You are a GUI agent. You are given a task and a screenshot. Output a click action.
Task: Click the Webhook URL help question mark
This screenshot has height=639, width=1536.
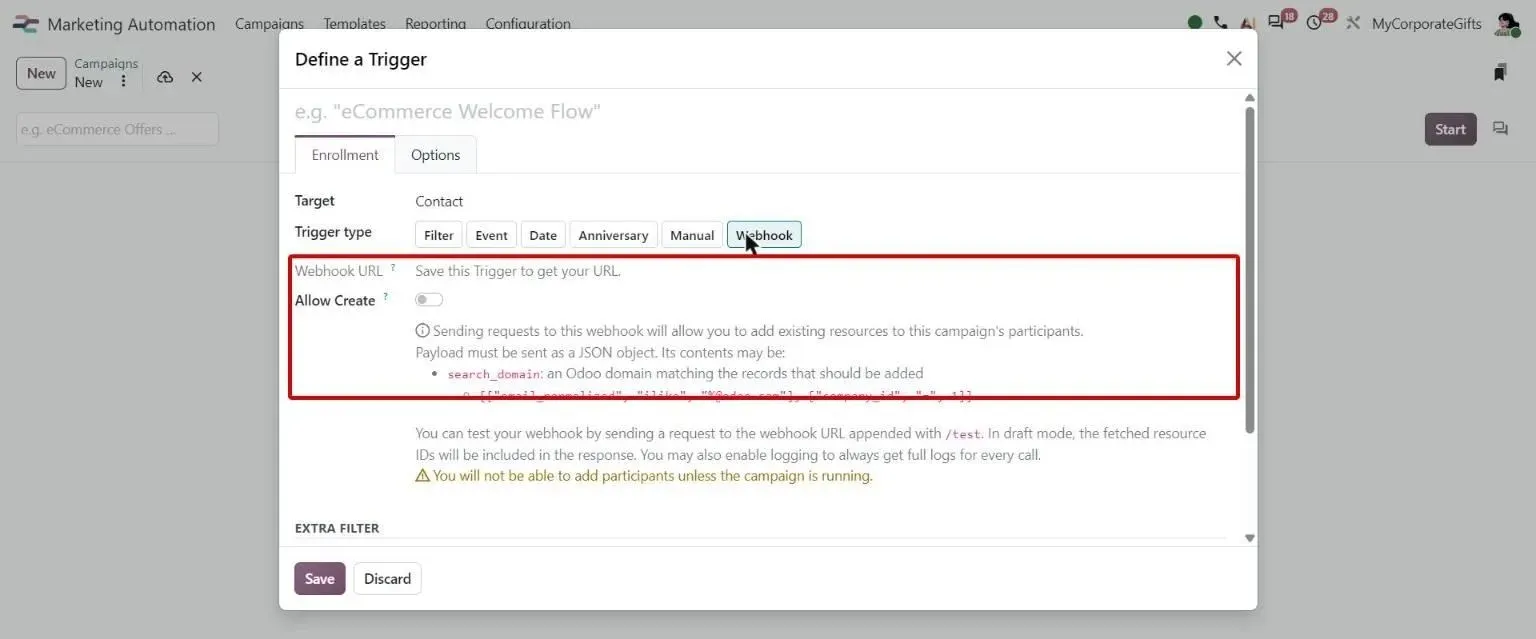pyautogui.click(x=393, y=267)
